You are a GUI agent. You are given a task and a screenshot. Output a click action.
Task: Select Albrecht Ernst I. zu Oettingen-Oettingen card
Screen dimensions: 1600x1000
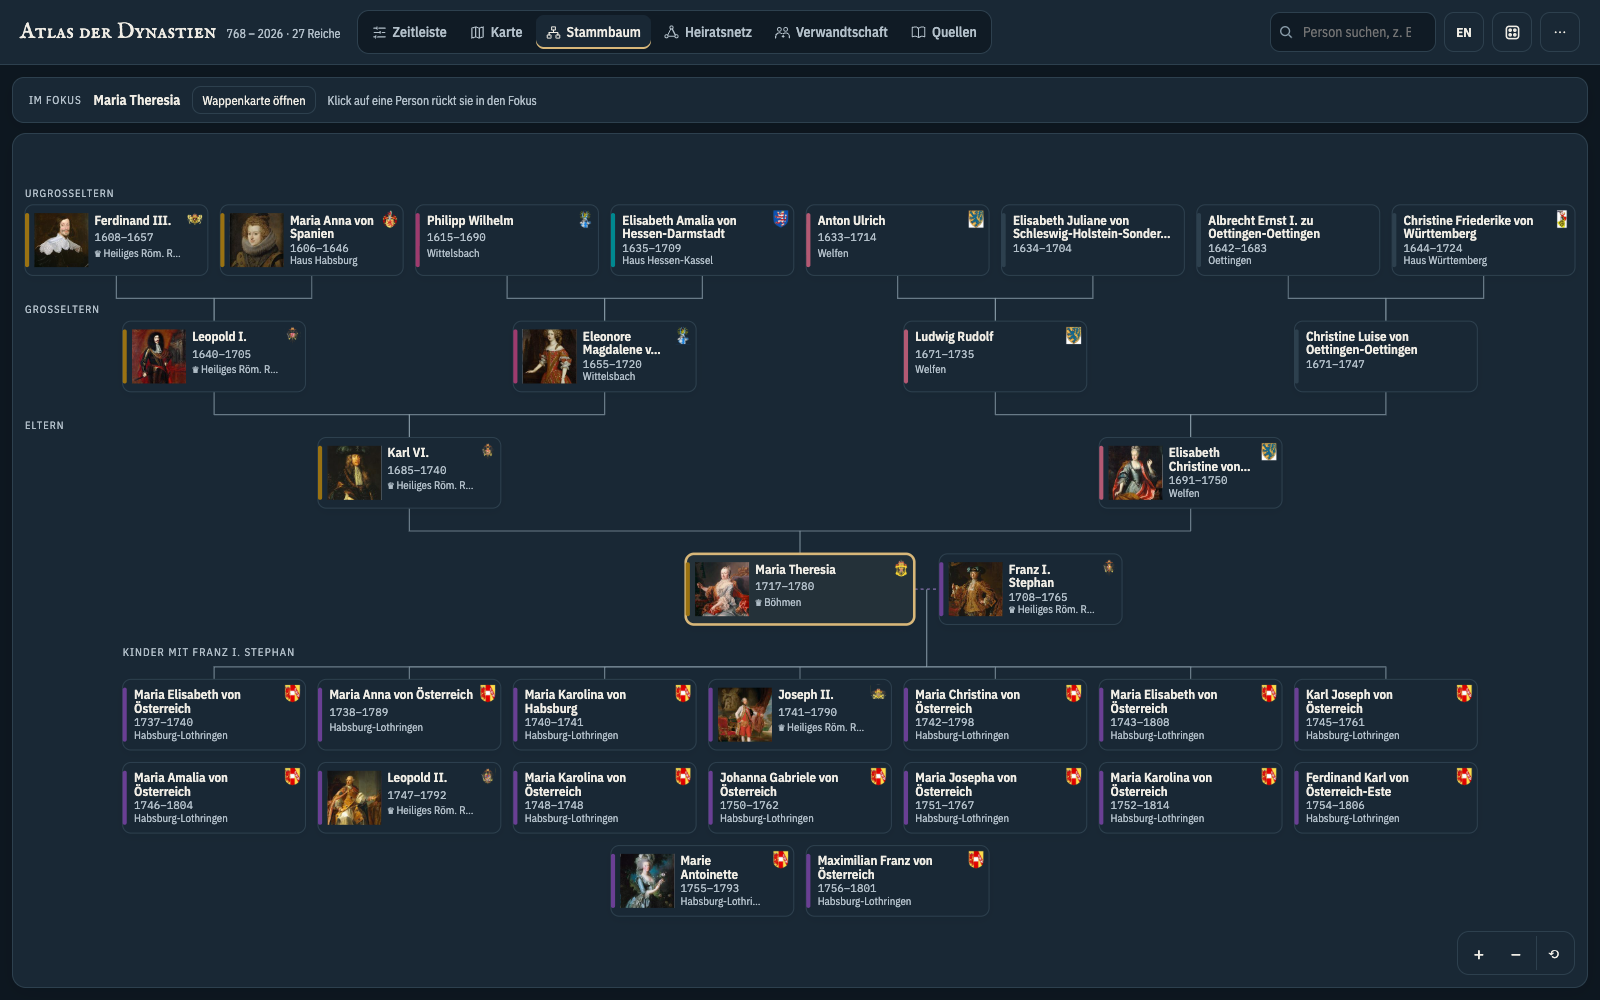click(1287, 240)
